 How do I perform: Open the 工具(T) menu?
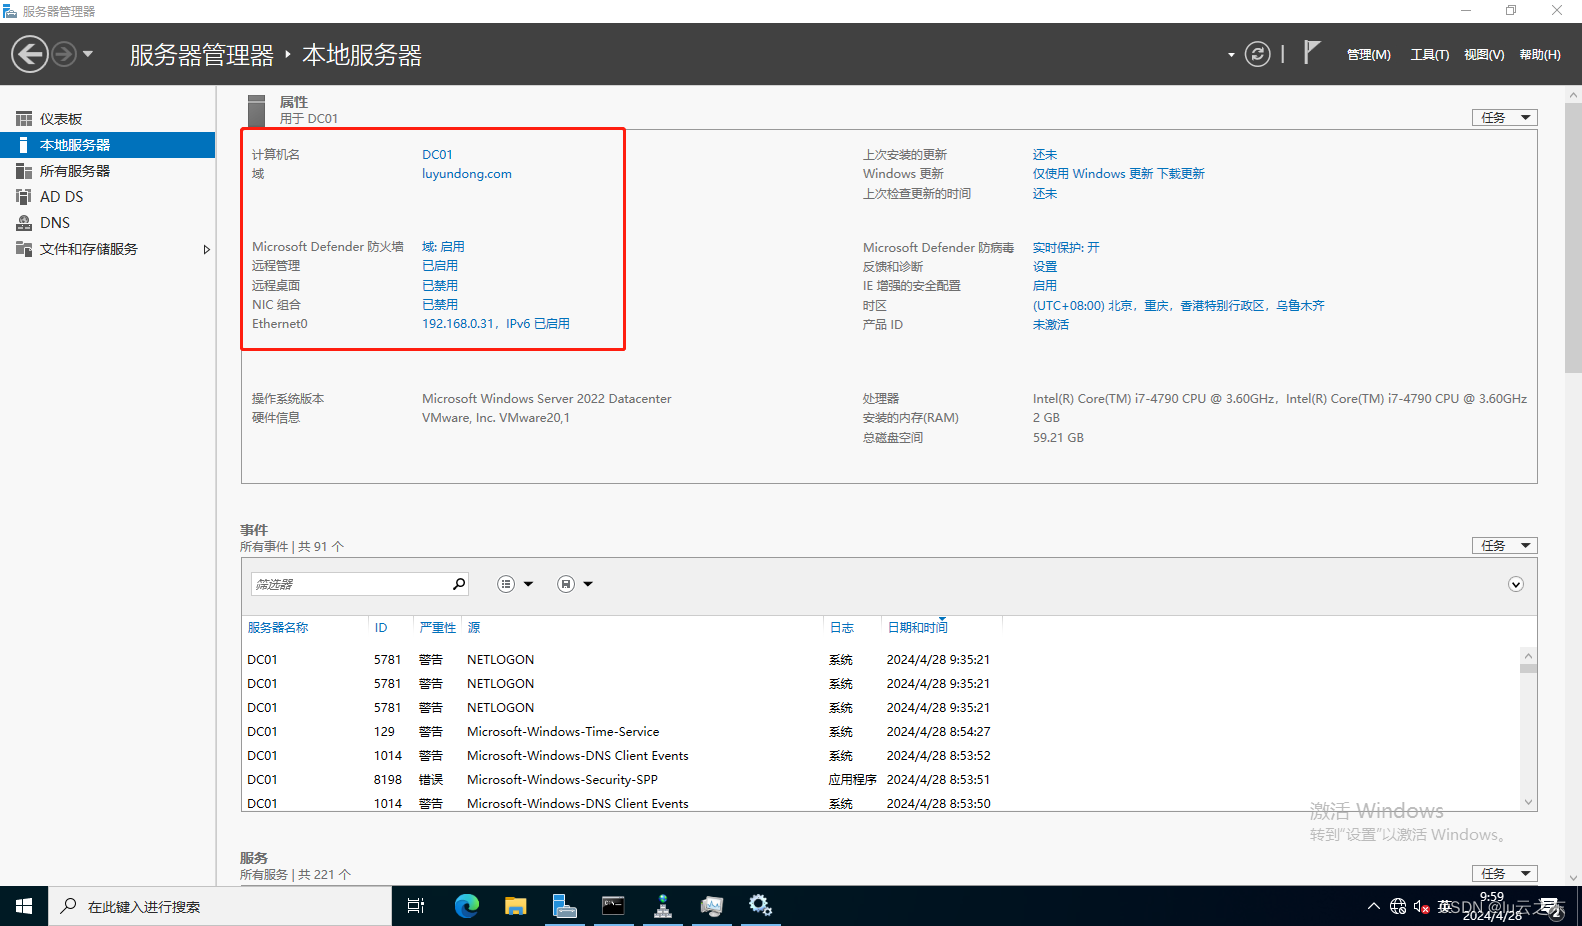1430,55
